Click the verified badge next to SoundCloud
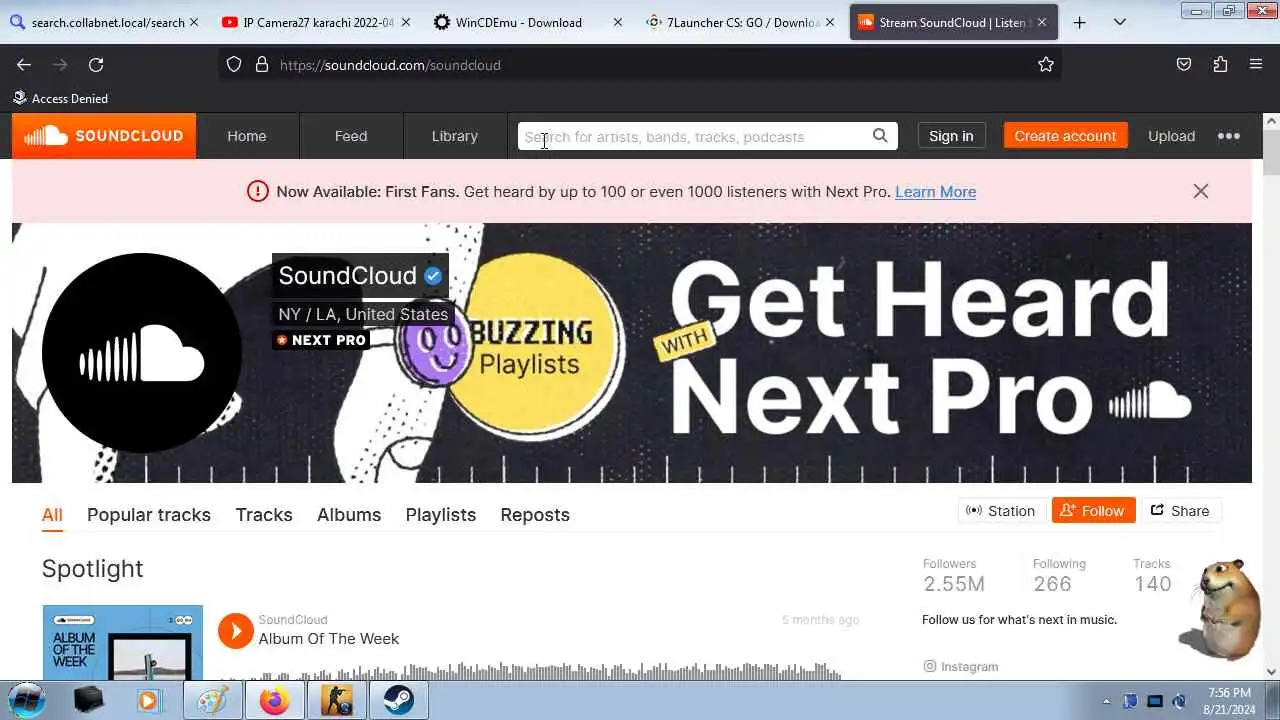The height and width of the screenshot is (720, 1280). click(433, 276)
